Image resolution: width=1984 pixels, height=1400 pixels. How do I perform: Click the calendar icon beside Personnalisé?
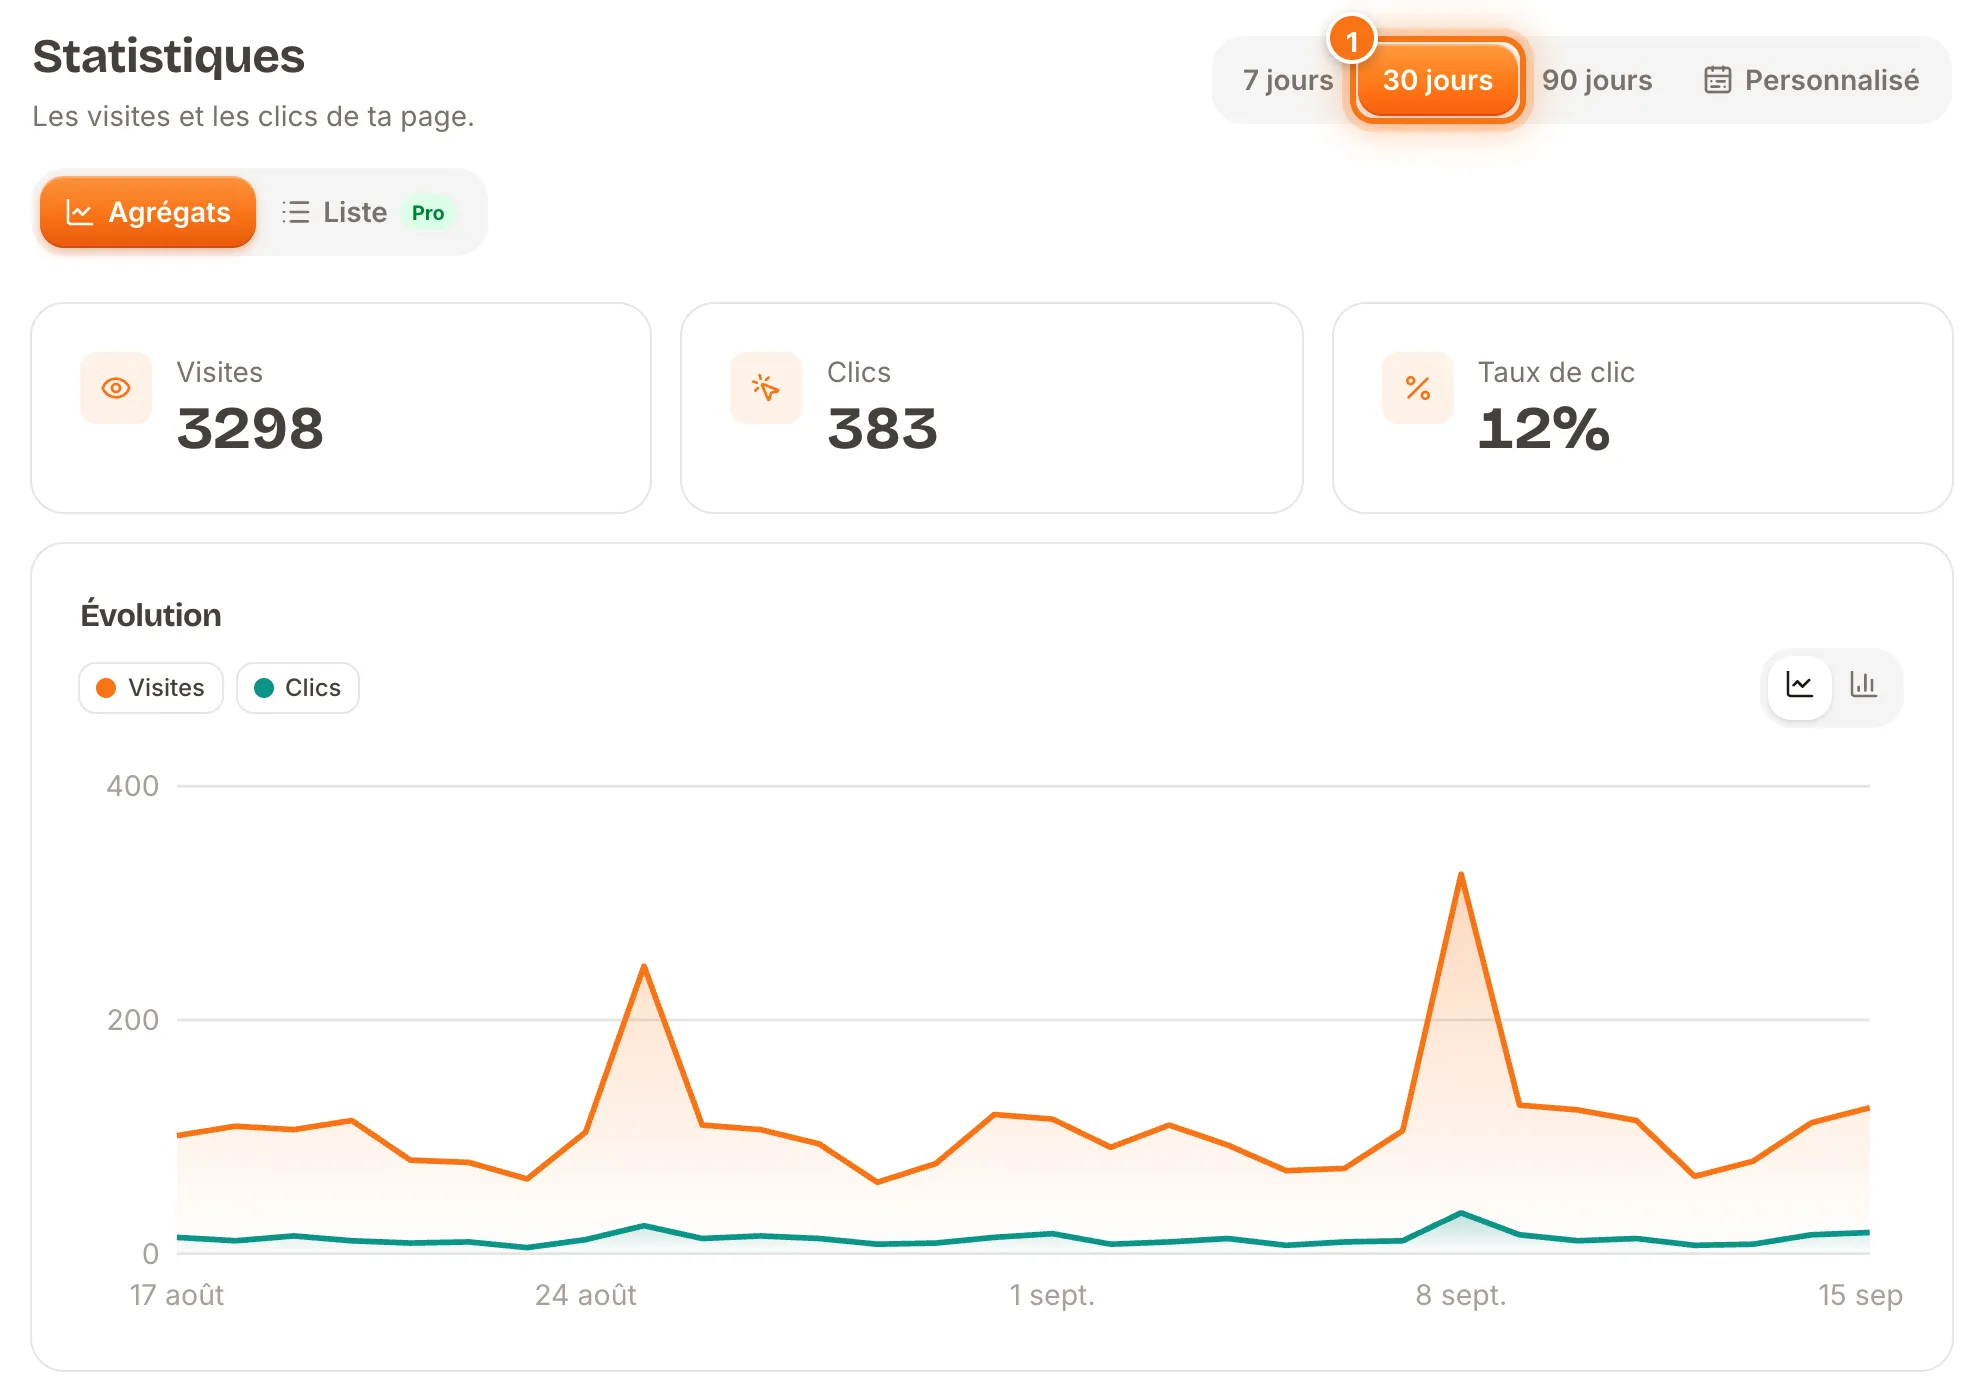click(1717, 80)
